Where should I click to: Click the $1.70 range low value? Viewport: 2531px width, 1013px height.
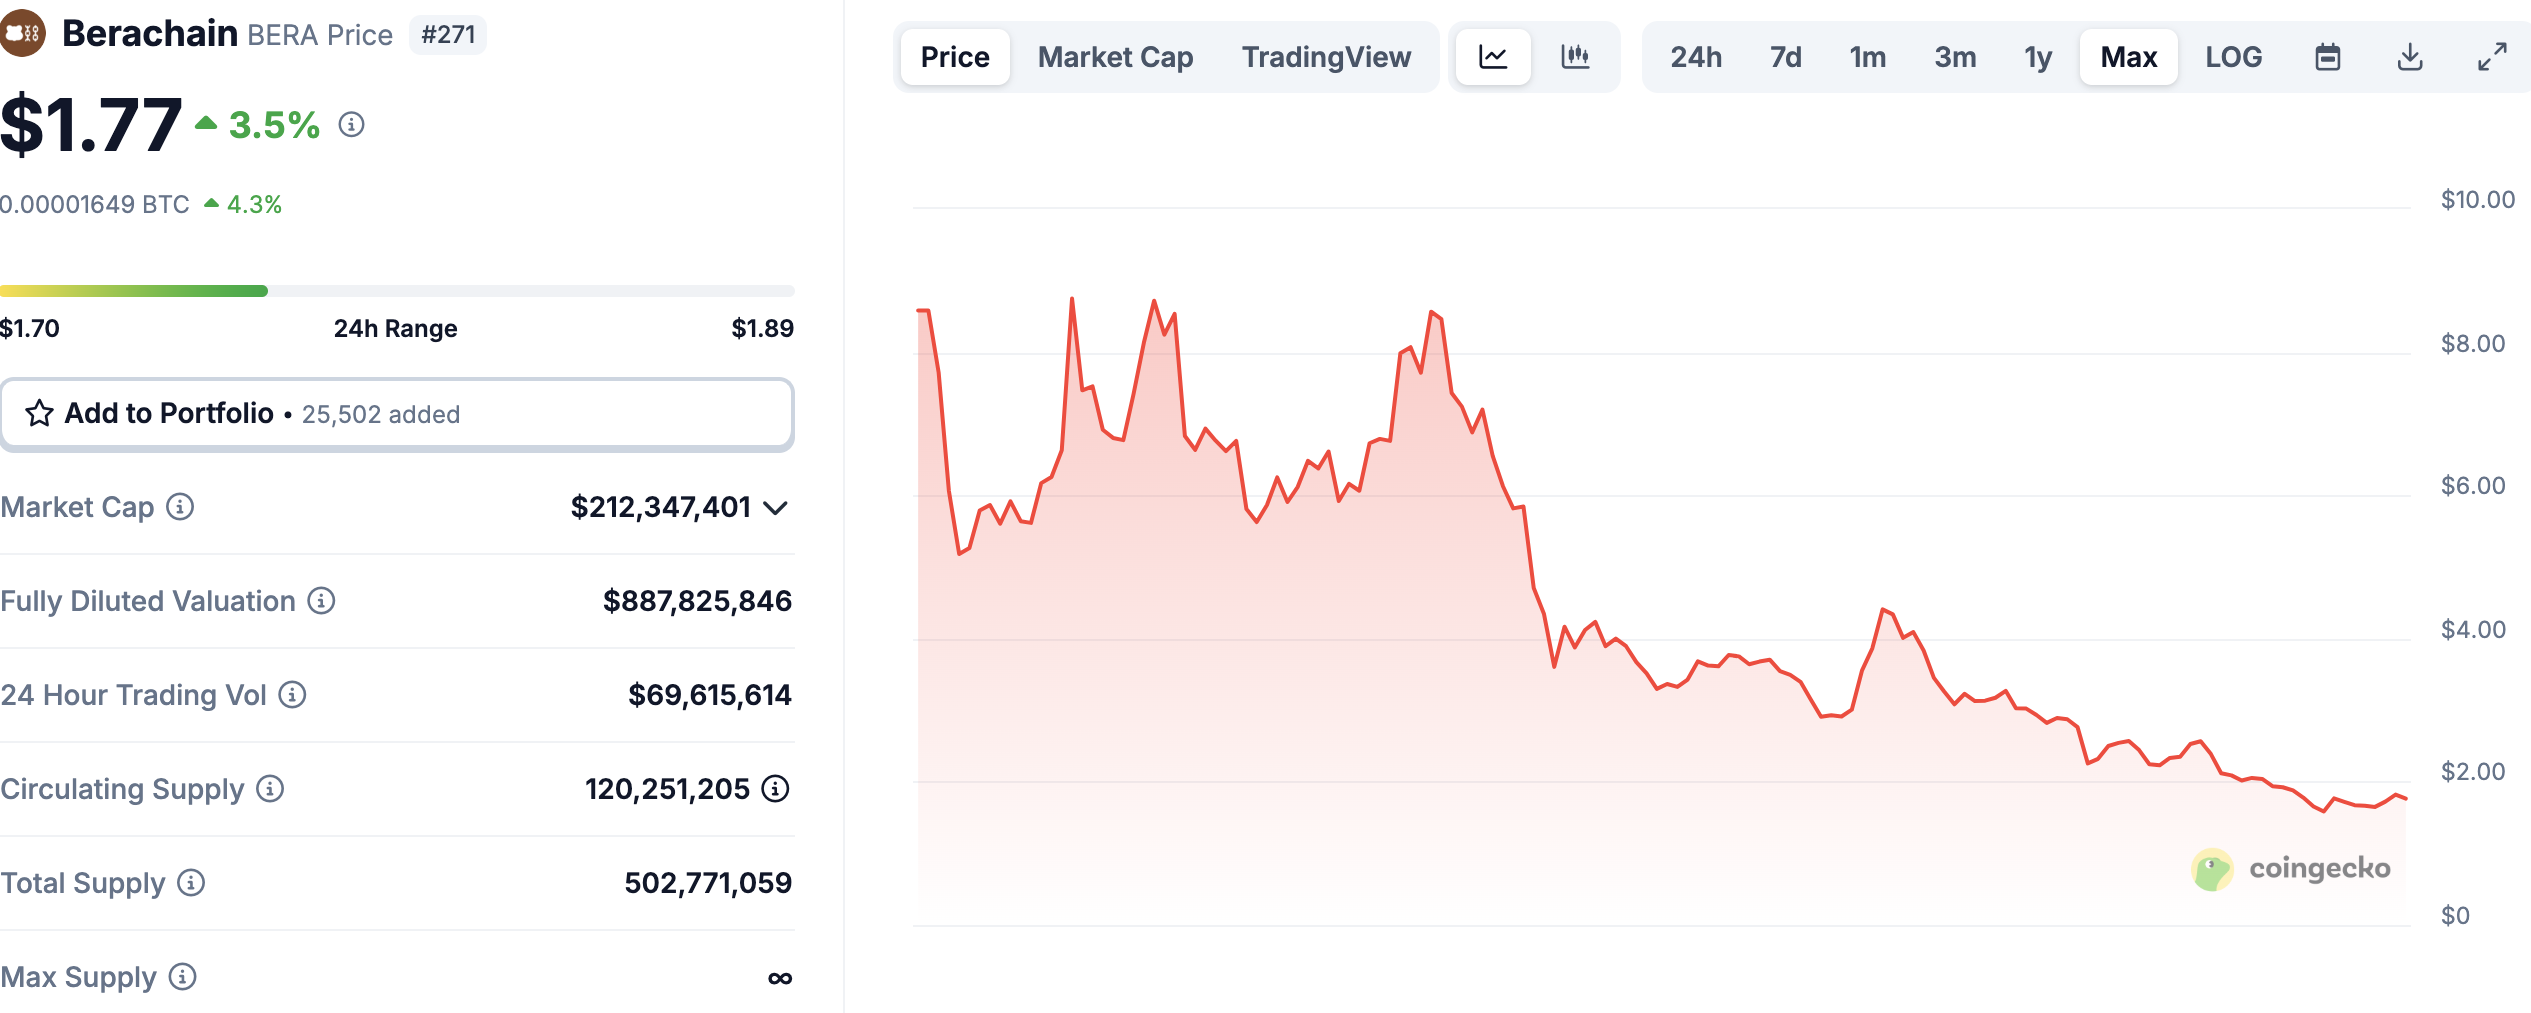pyautogui.click(x=30, y=329)
